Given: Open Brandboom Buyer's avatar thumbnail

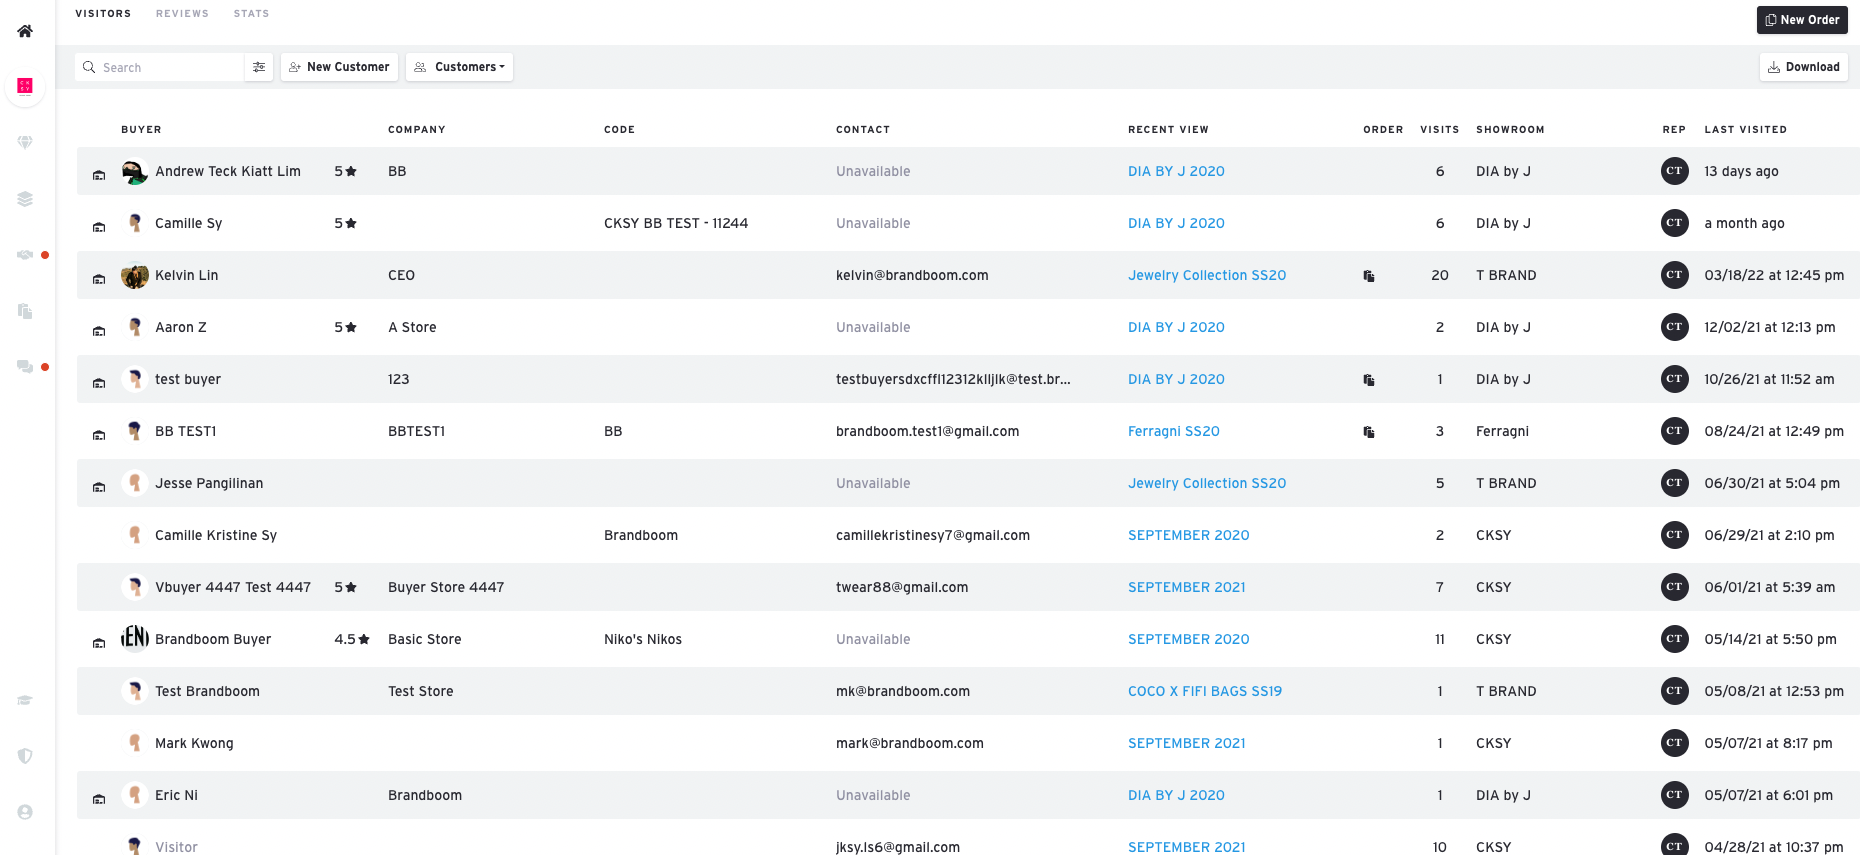Looking at the screenshot, I should [x=135, y=639].
